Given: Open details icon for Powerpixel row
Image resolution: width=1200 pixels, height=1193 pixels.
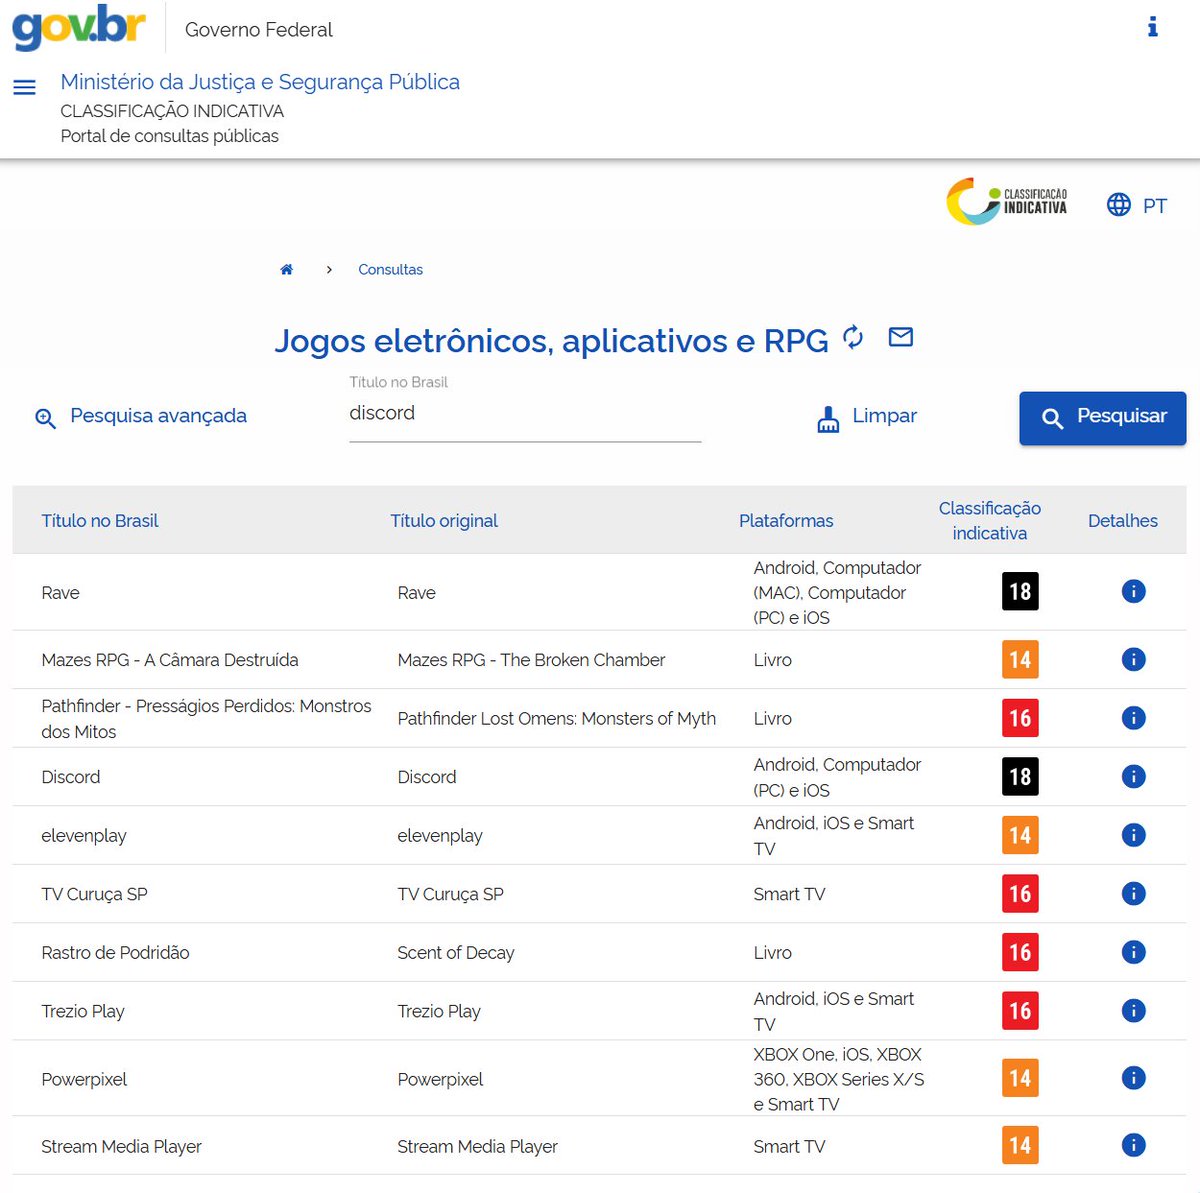Looking at the screenshot, I should coord(1133,1078).
